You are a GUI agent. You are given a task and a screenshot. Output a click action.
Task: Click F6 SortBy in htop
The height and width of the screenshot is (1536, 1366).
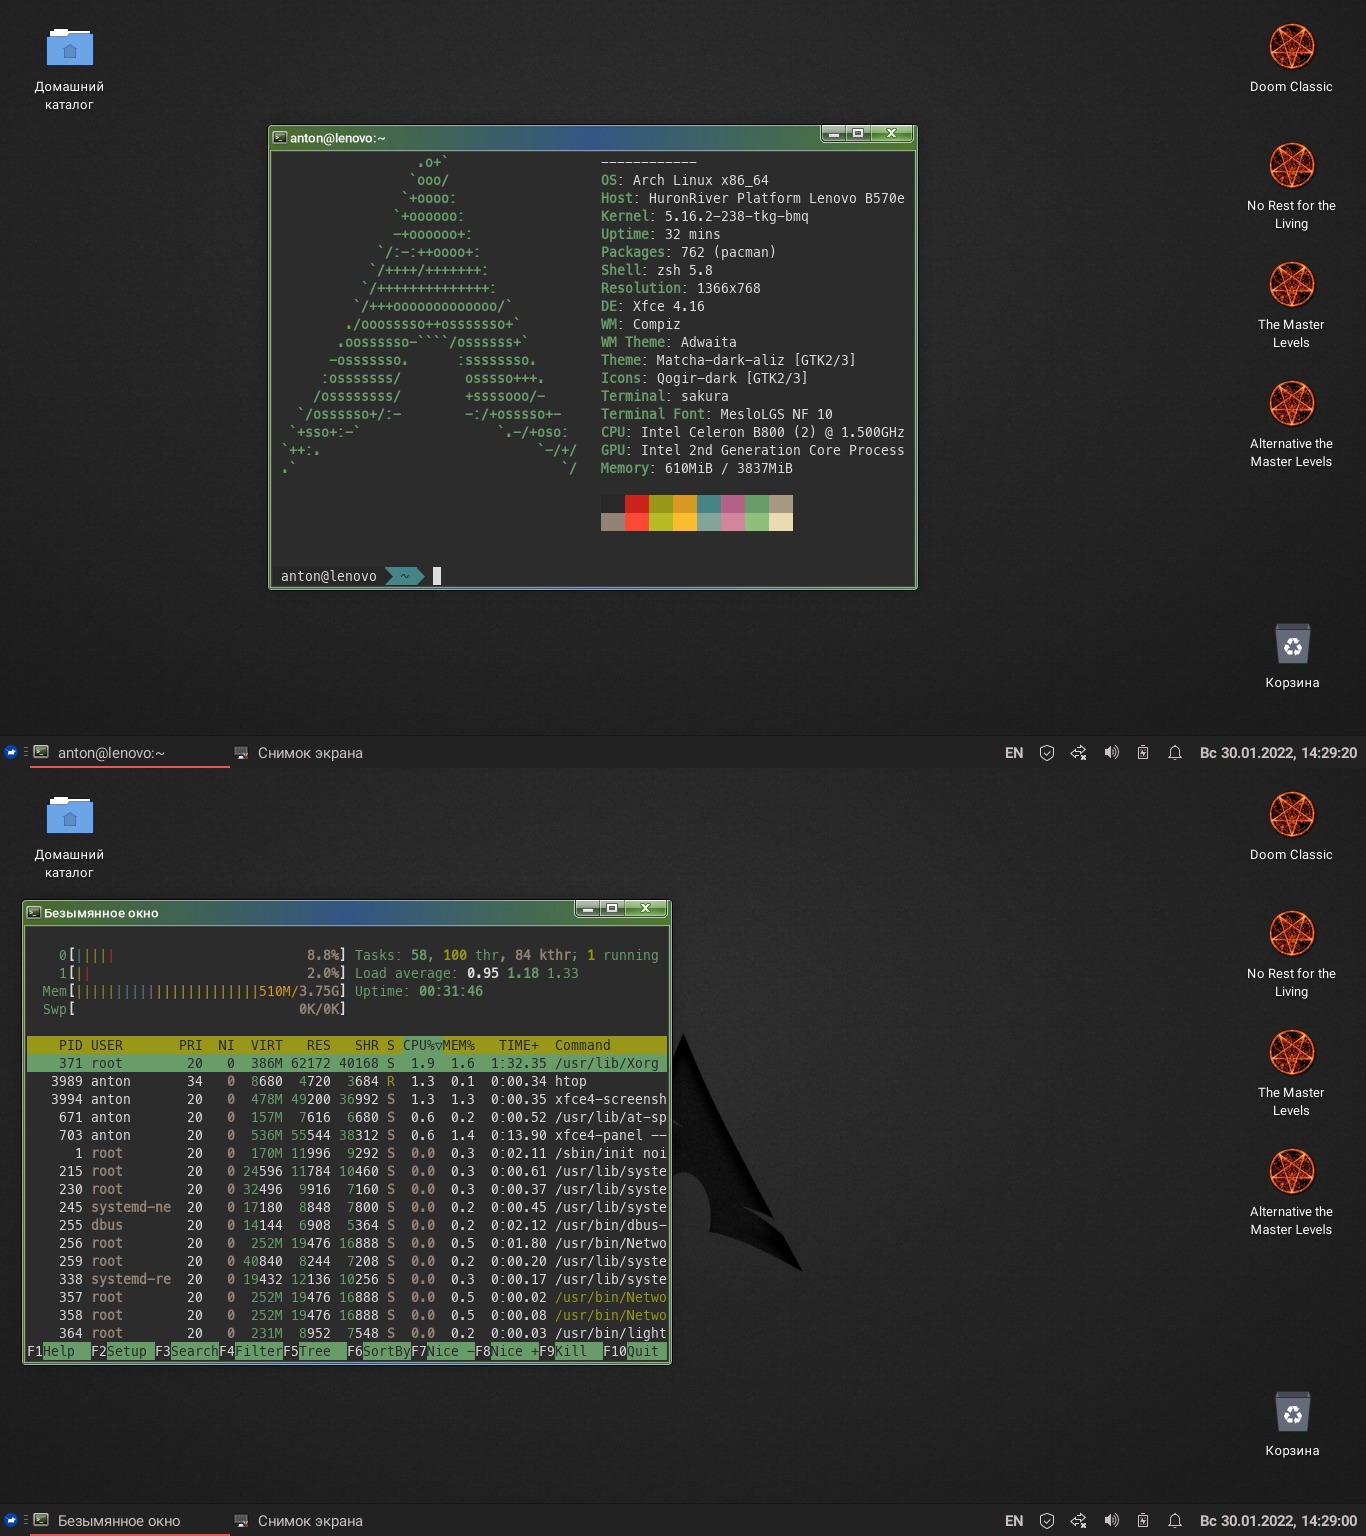378,1351
